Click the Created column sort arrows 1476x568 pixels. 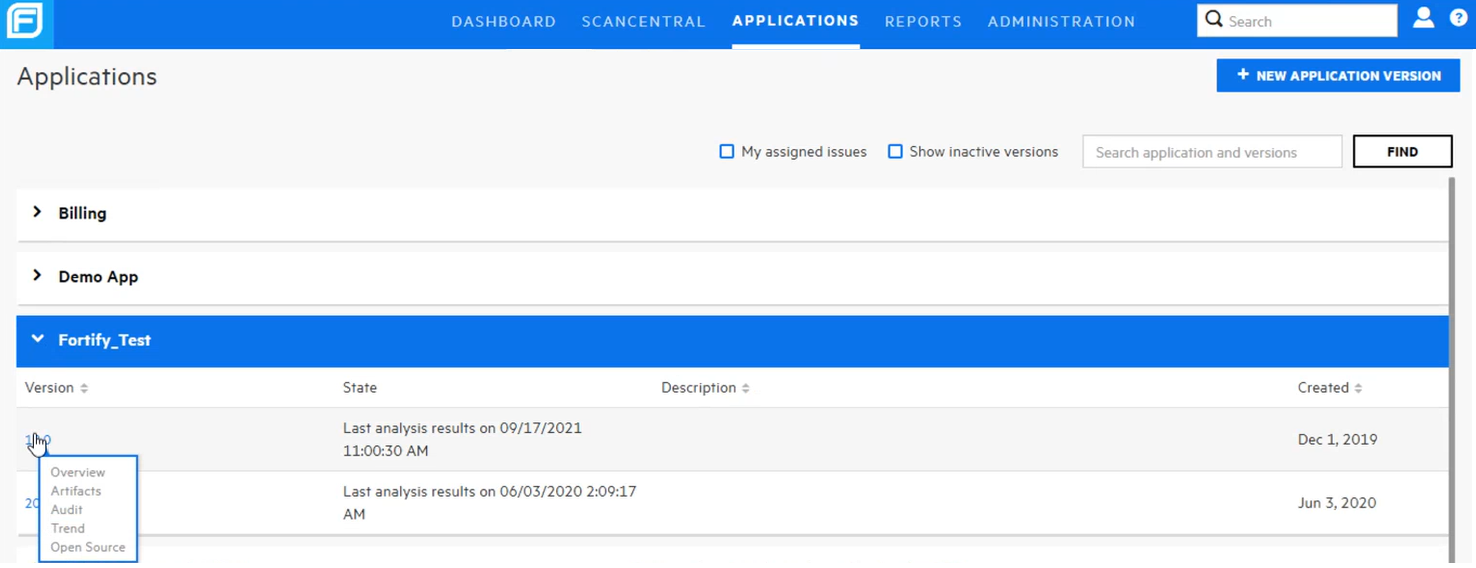click(1358, 388)
